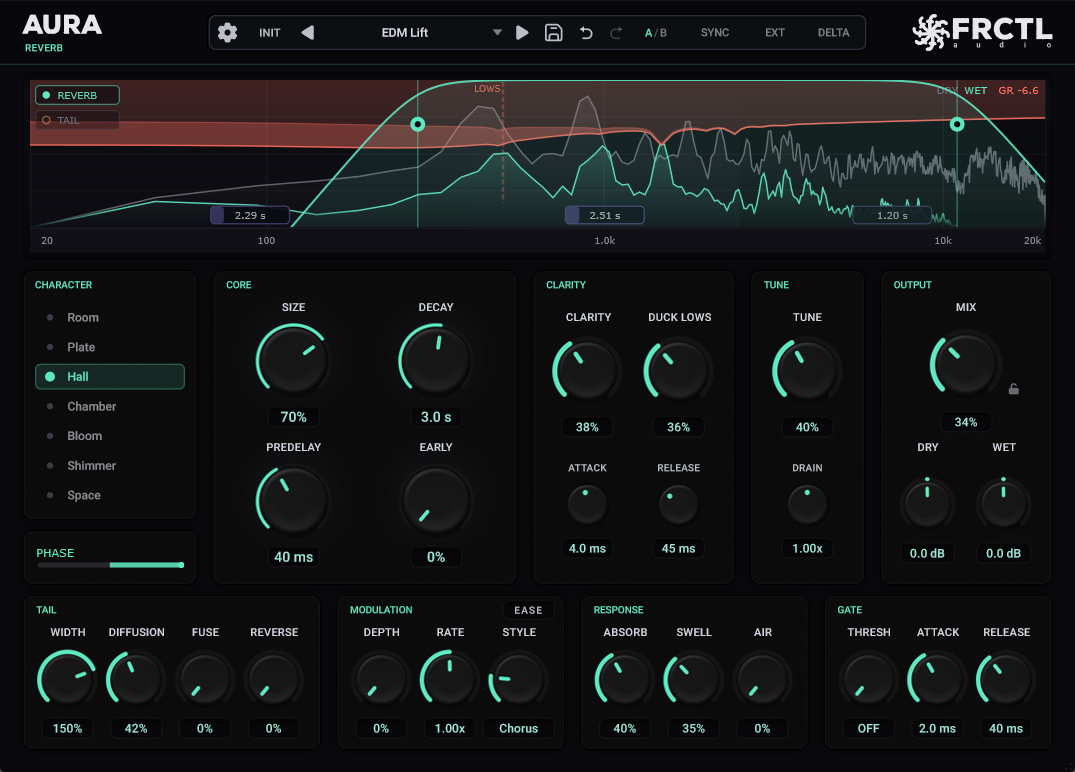Click the PHASE slider

(110, 565)
